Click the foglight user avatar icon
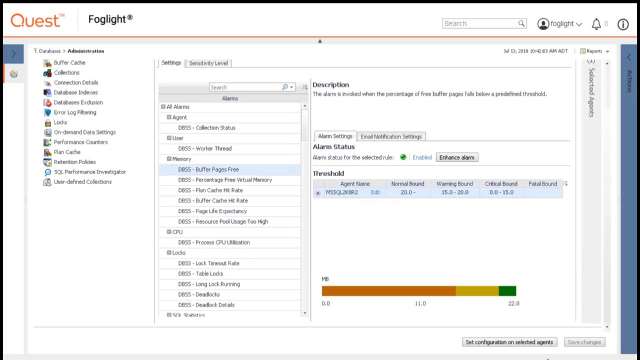The width and height of the screenshot is (640, 360). click(543, 24)
